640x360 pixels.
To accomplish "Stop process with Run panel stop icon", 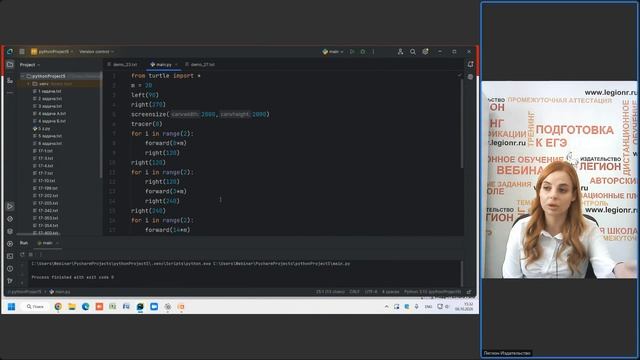I will [x=31, y=254].
